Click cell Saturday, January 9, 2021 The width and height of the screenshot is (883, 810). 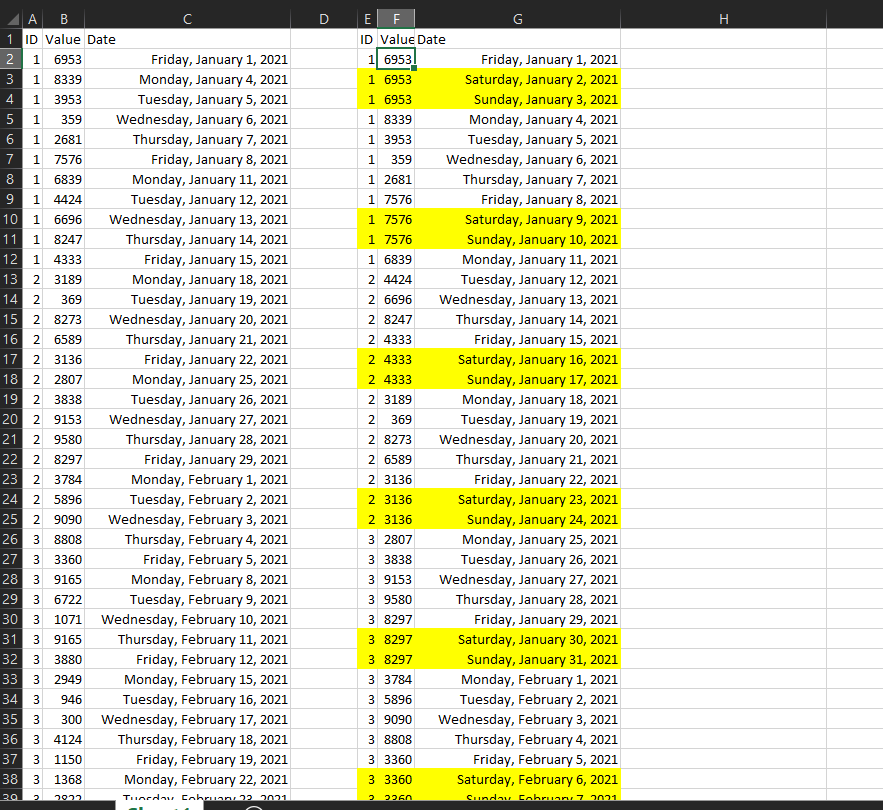click(518, 219)
